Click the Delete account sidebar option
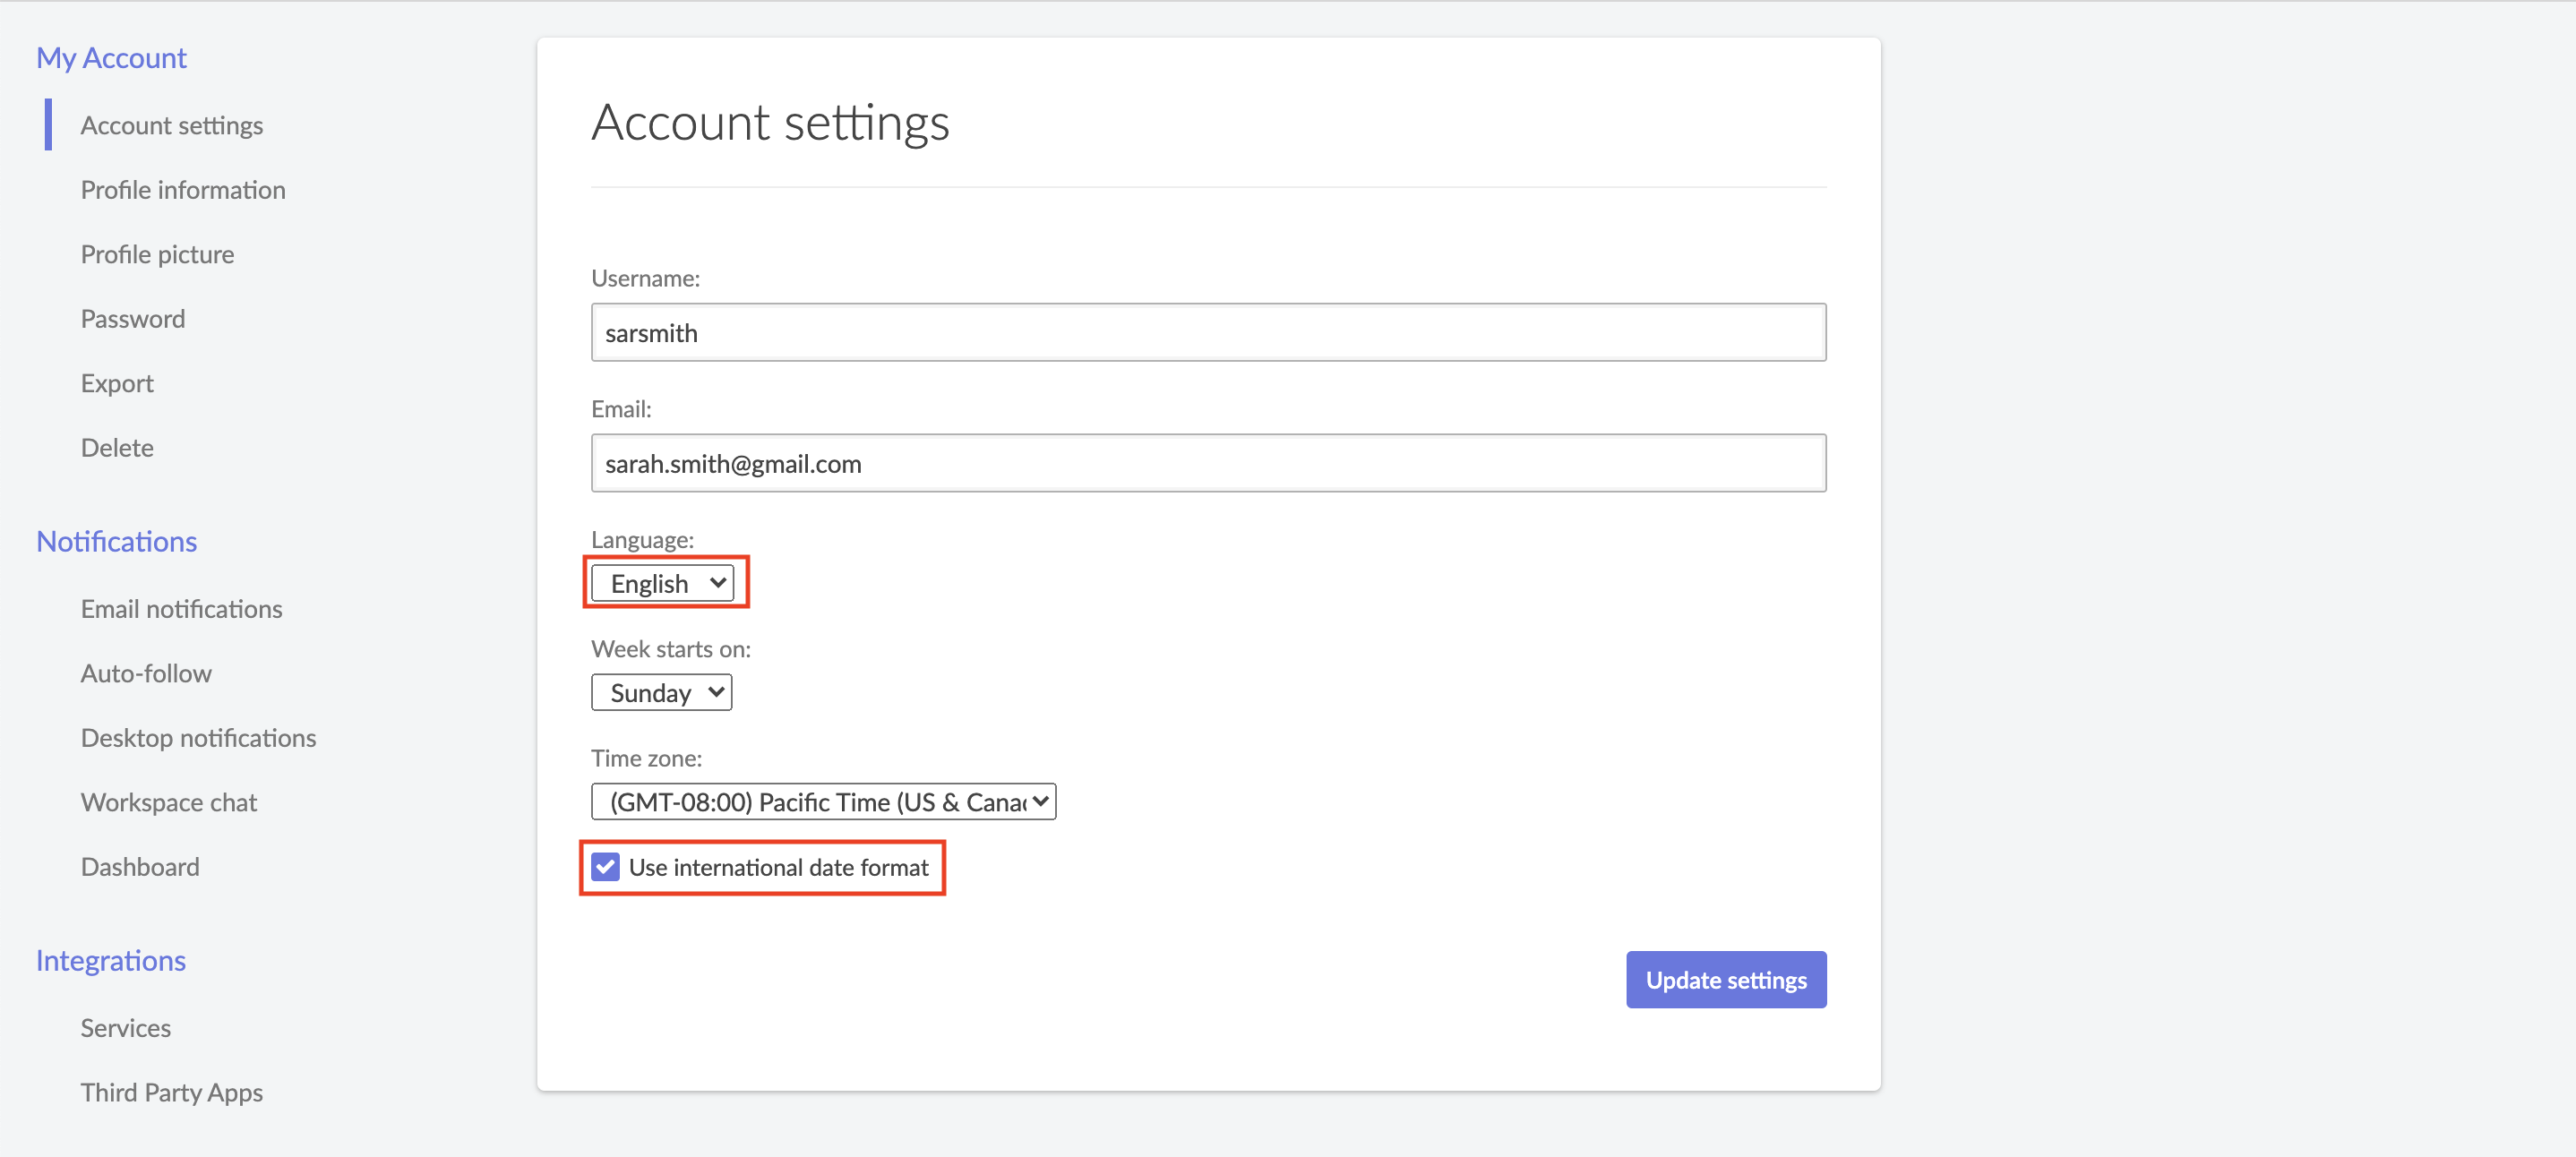Viewport: 2576px width, 1157px height. pos(116,447)
